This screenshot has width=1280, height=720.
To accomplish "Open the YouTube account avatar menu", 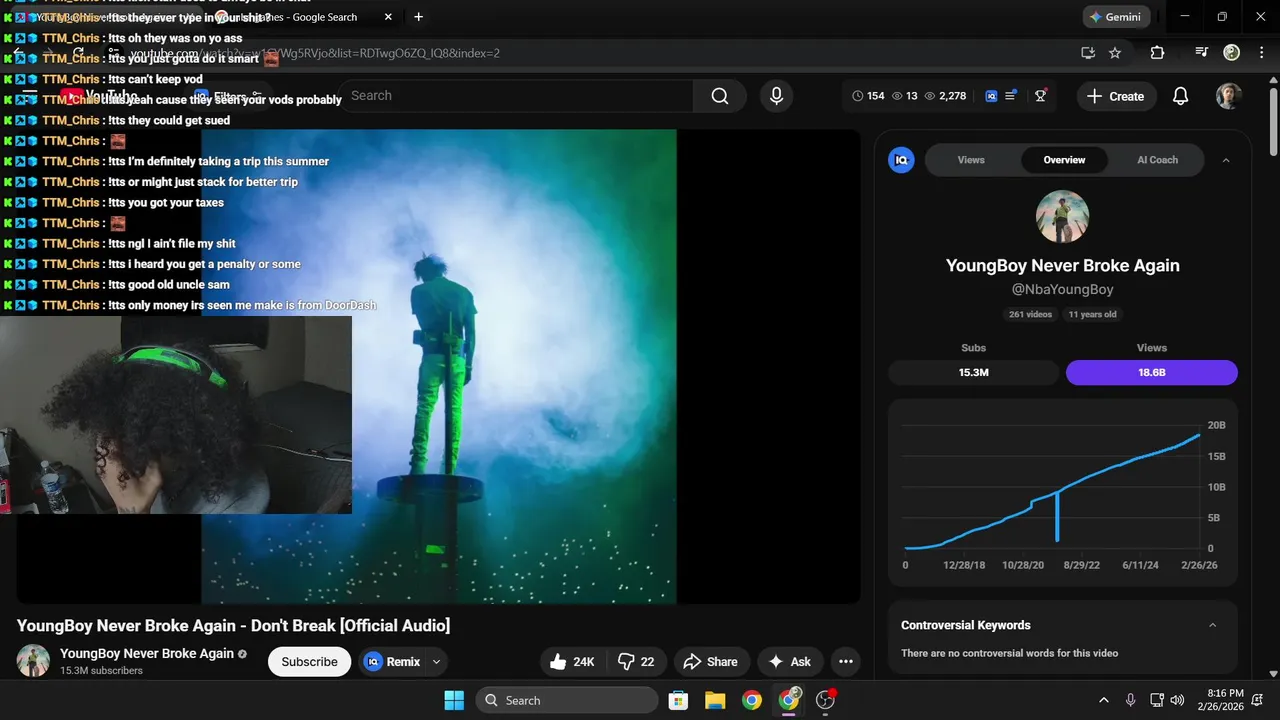I will tap(1228, 96).
